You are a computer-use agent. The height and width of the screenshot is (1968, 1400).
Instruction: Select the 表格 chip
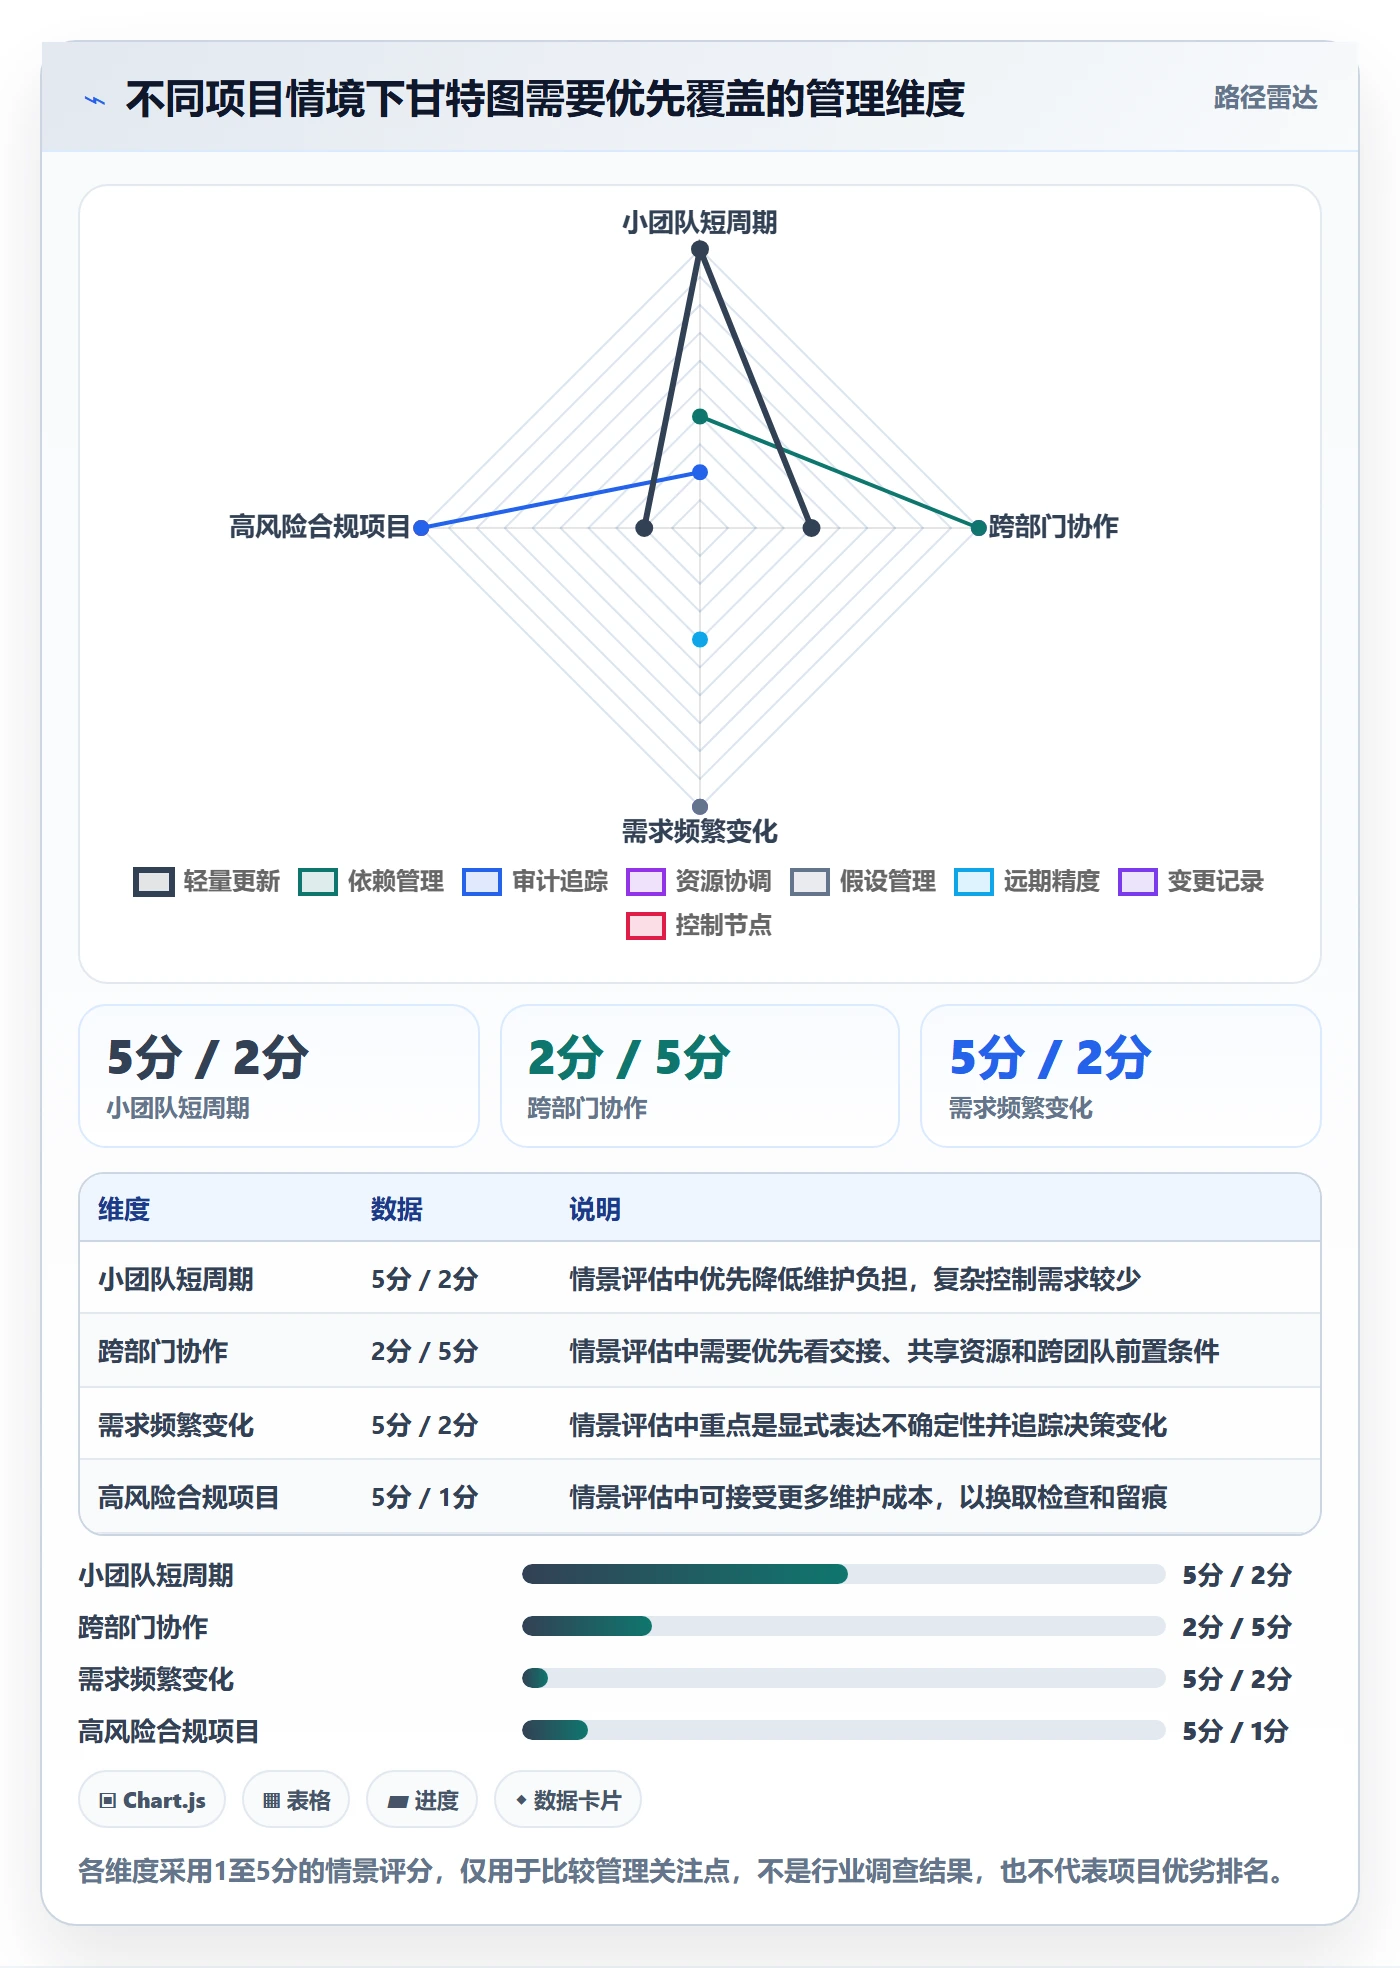pos(296,1800)
